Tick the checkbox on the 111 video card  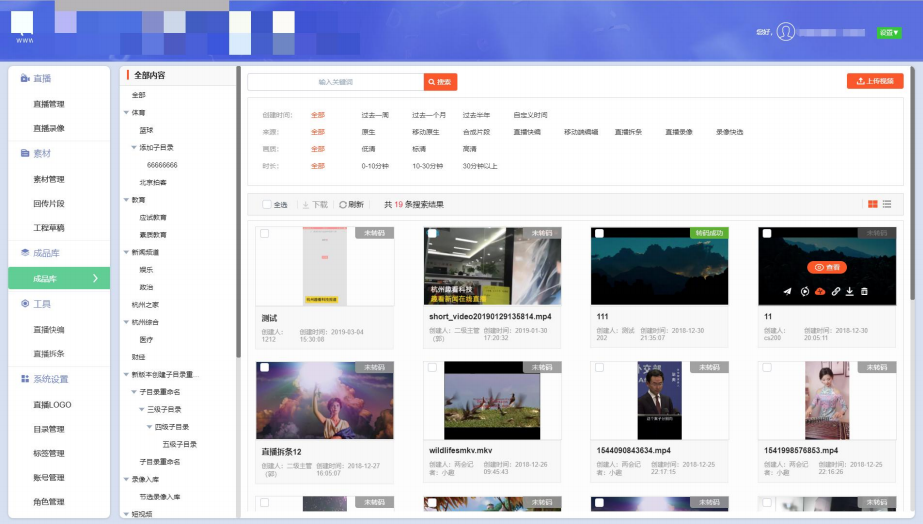(x=599, y=233)
